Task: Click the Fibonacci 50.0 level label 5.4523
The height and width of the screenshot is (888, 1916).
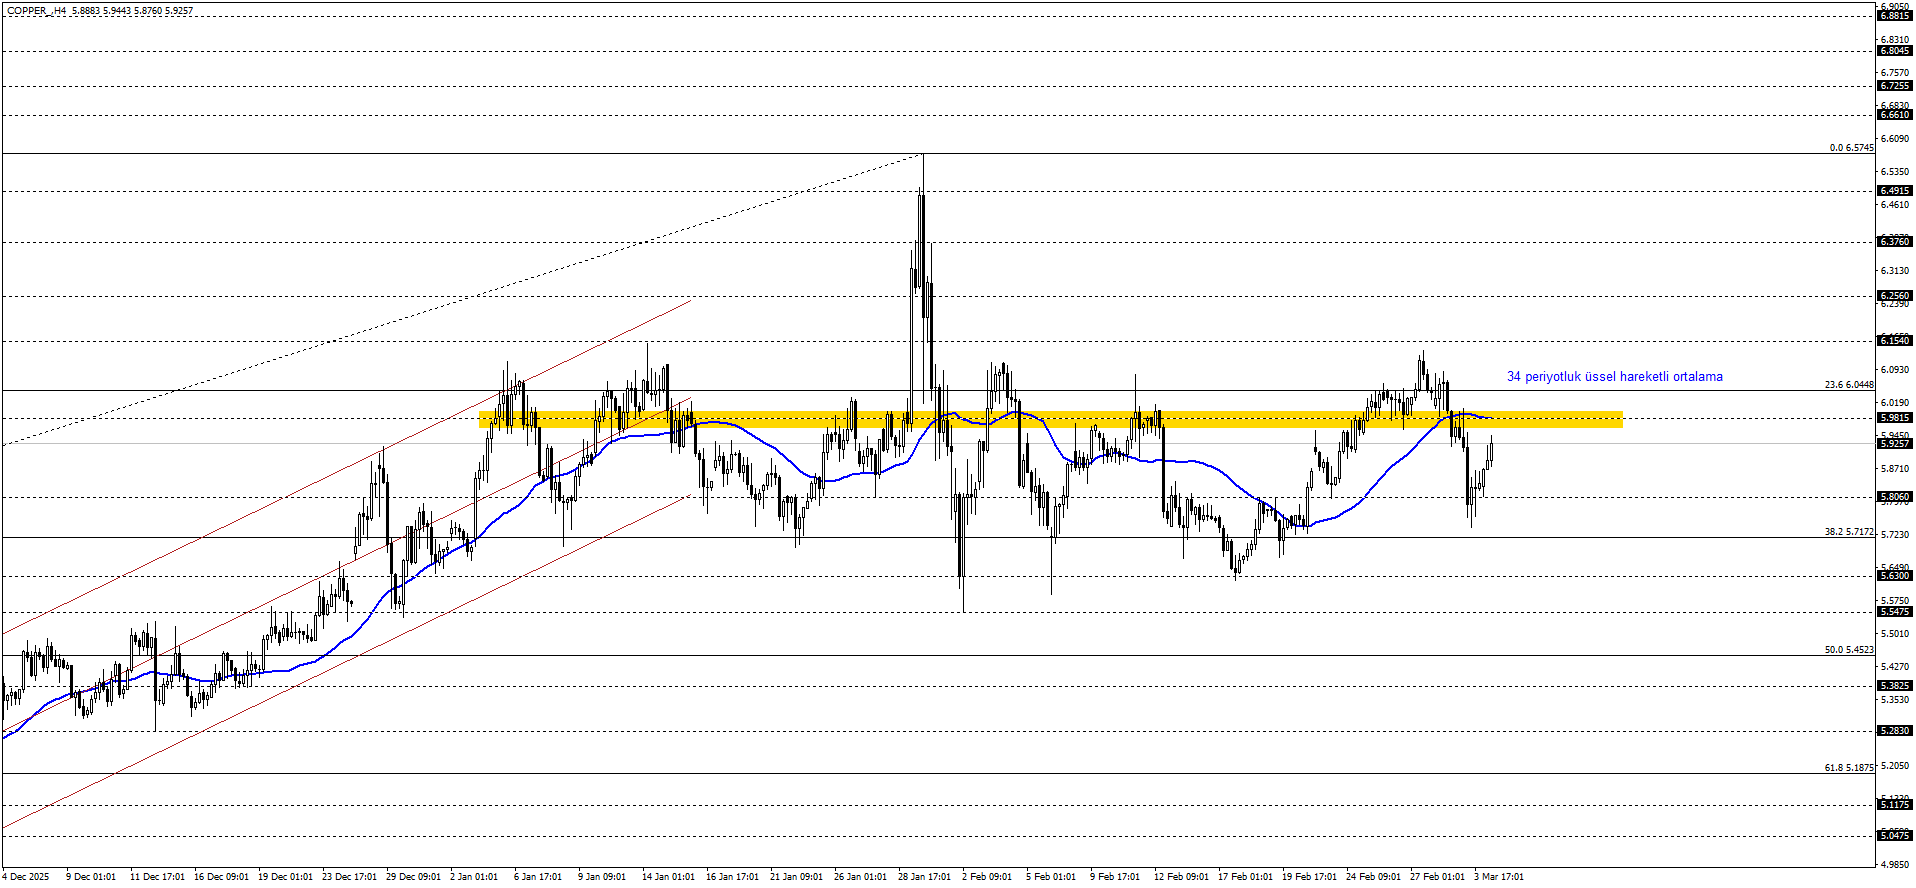Action: coord(1848,650)
